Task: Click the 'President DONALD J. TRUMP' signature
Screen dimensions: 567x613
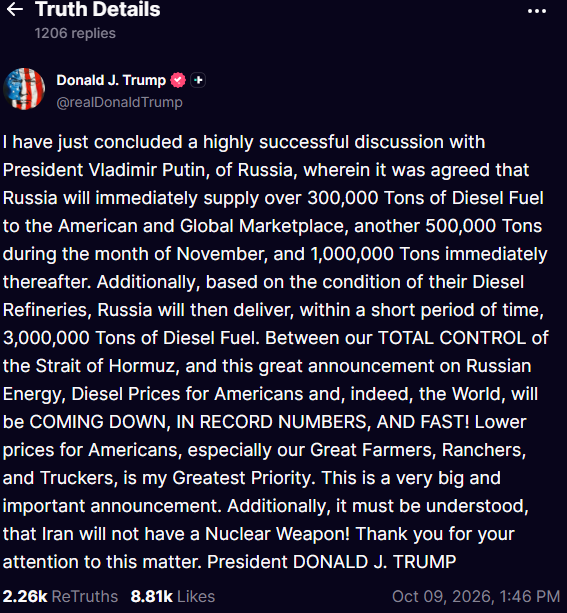Action: (332, 562)
